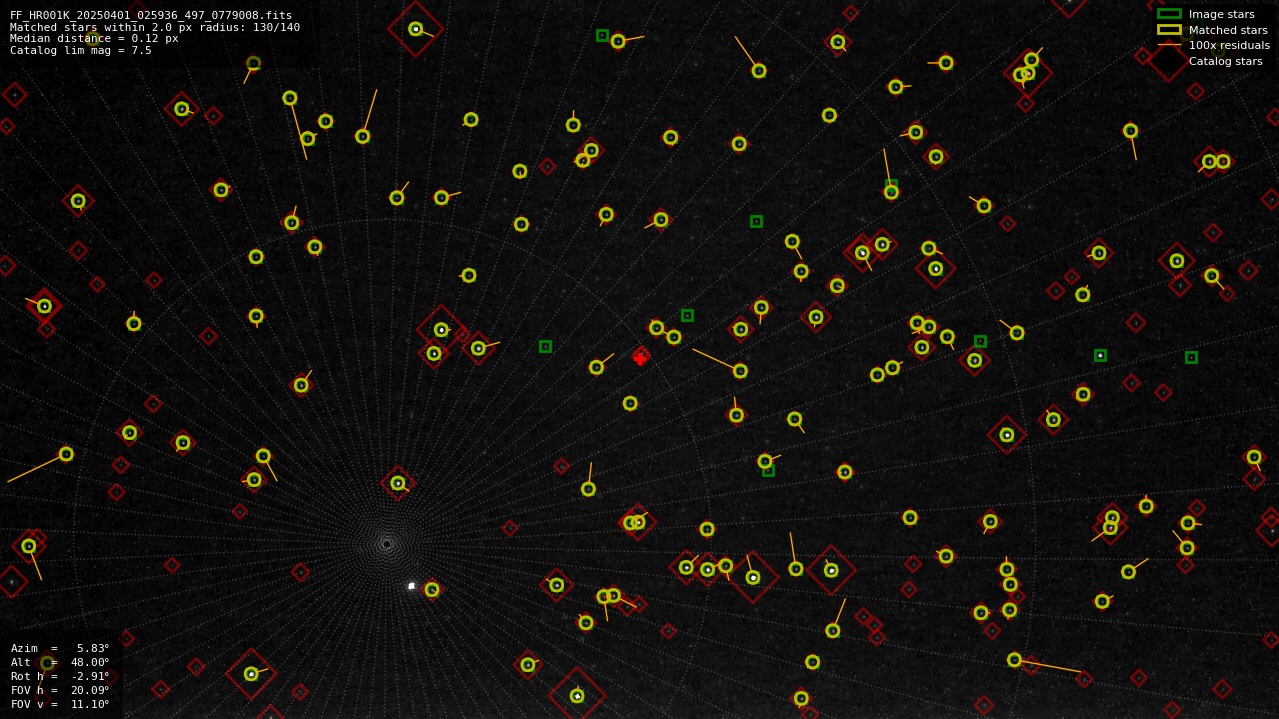Click the FF_HR001K .fits file name text
The width and height of the screenshot is (1279, 719).
click(x=151, y=15)
